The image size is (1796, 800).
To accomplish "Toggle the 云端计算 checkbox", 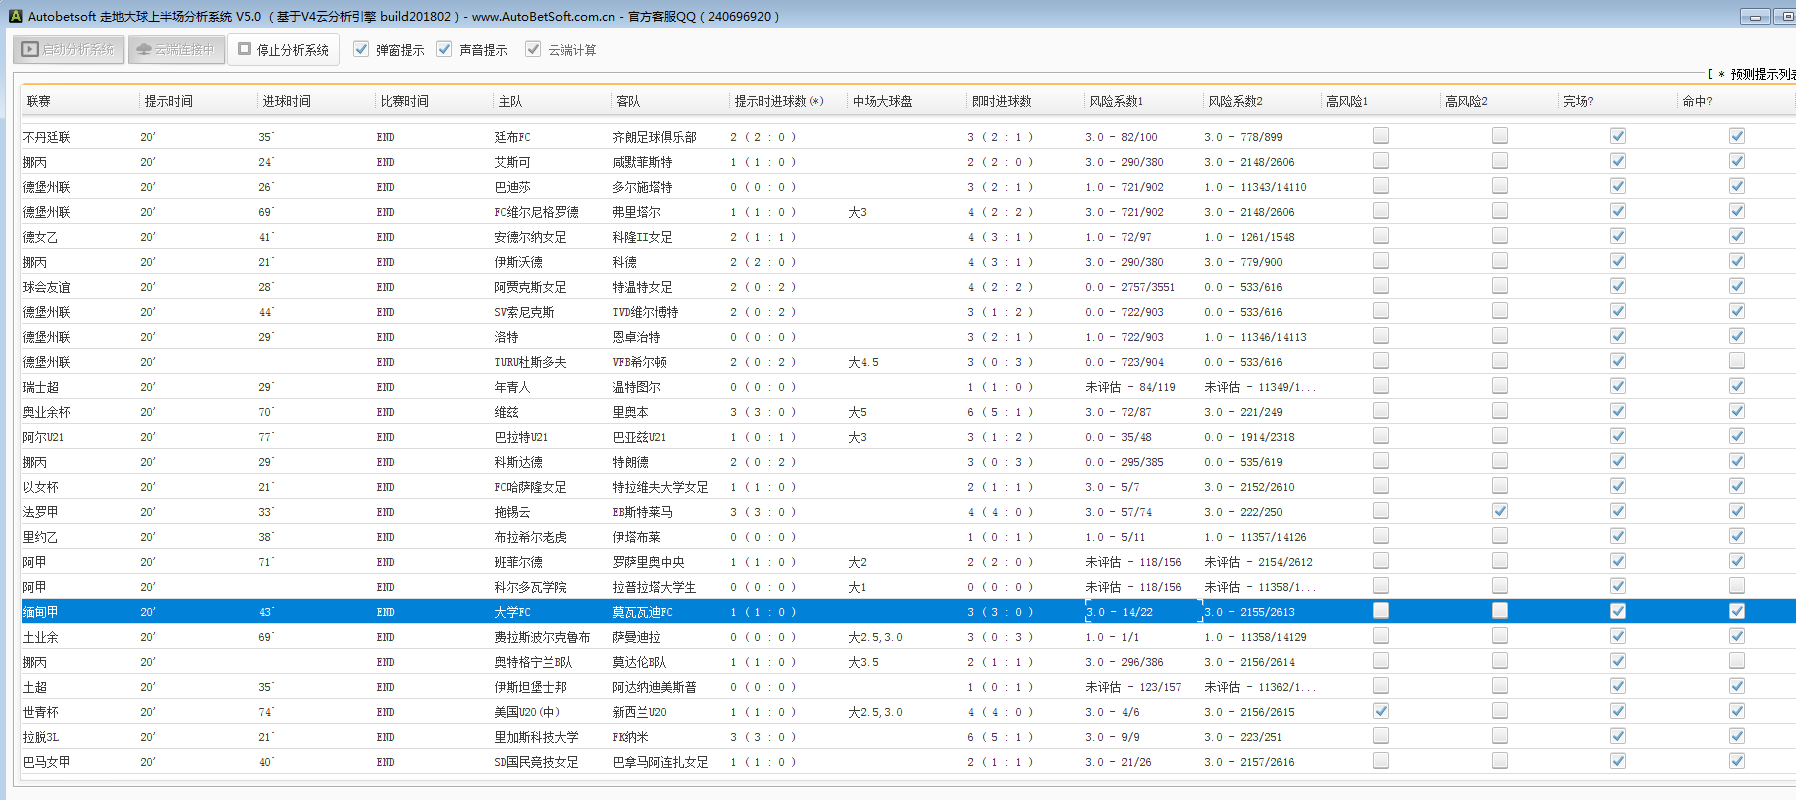I will point(534,49).
